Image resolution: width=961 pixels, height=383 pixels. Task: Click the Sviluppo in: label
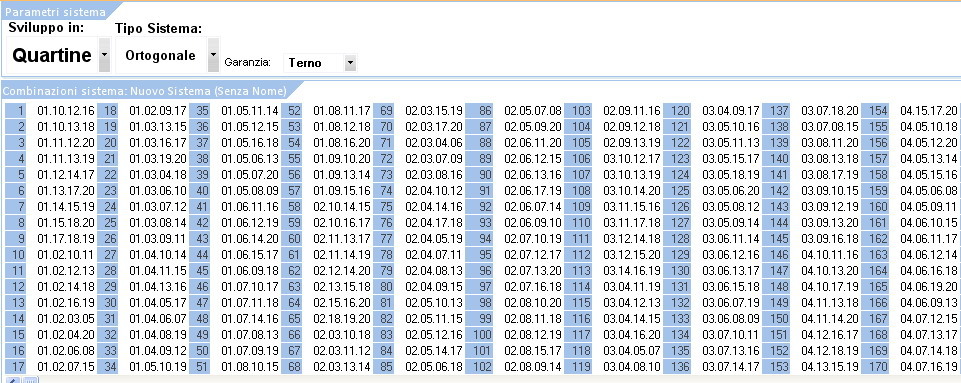pos(47,28)
